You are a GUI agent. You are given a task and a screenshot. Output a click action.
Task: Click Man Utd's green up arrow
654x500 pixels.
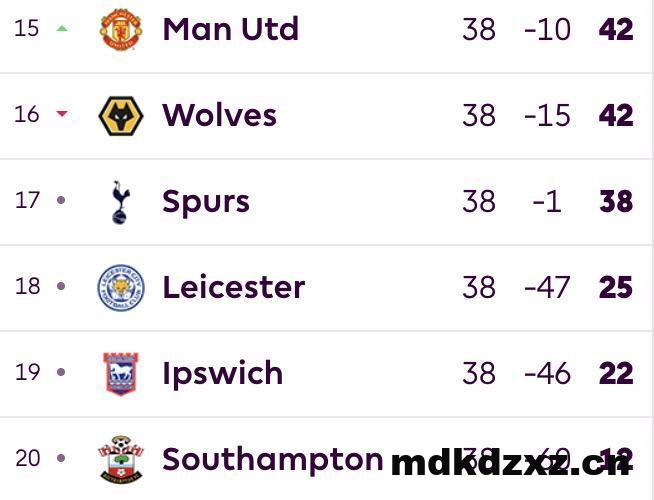point(62,28)
